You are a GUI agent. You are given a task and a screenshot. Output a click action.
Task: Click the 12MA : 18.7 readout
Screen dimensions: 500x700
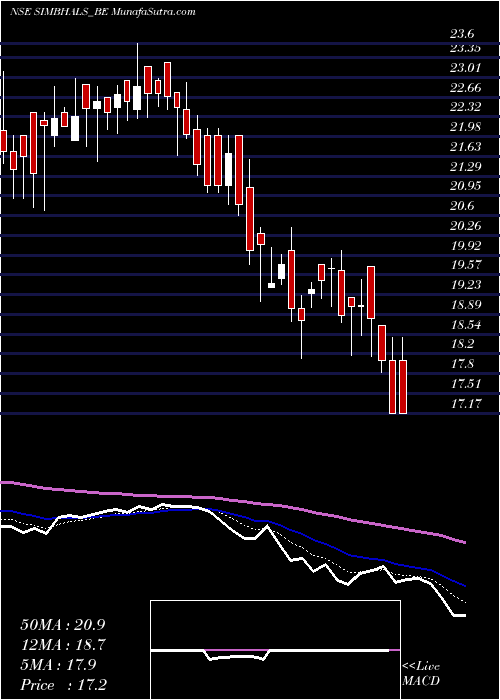[x=63, y=645]
